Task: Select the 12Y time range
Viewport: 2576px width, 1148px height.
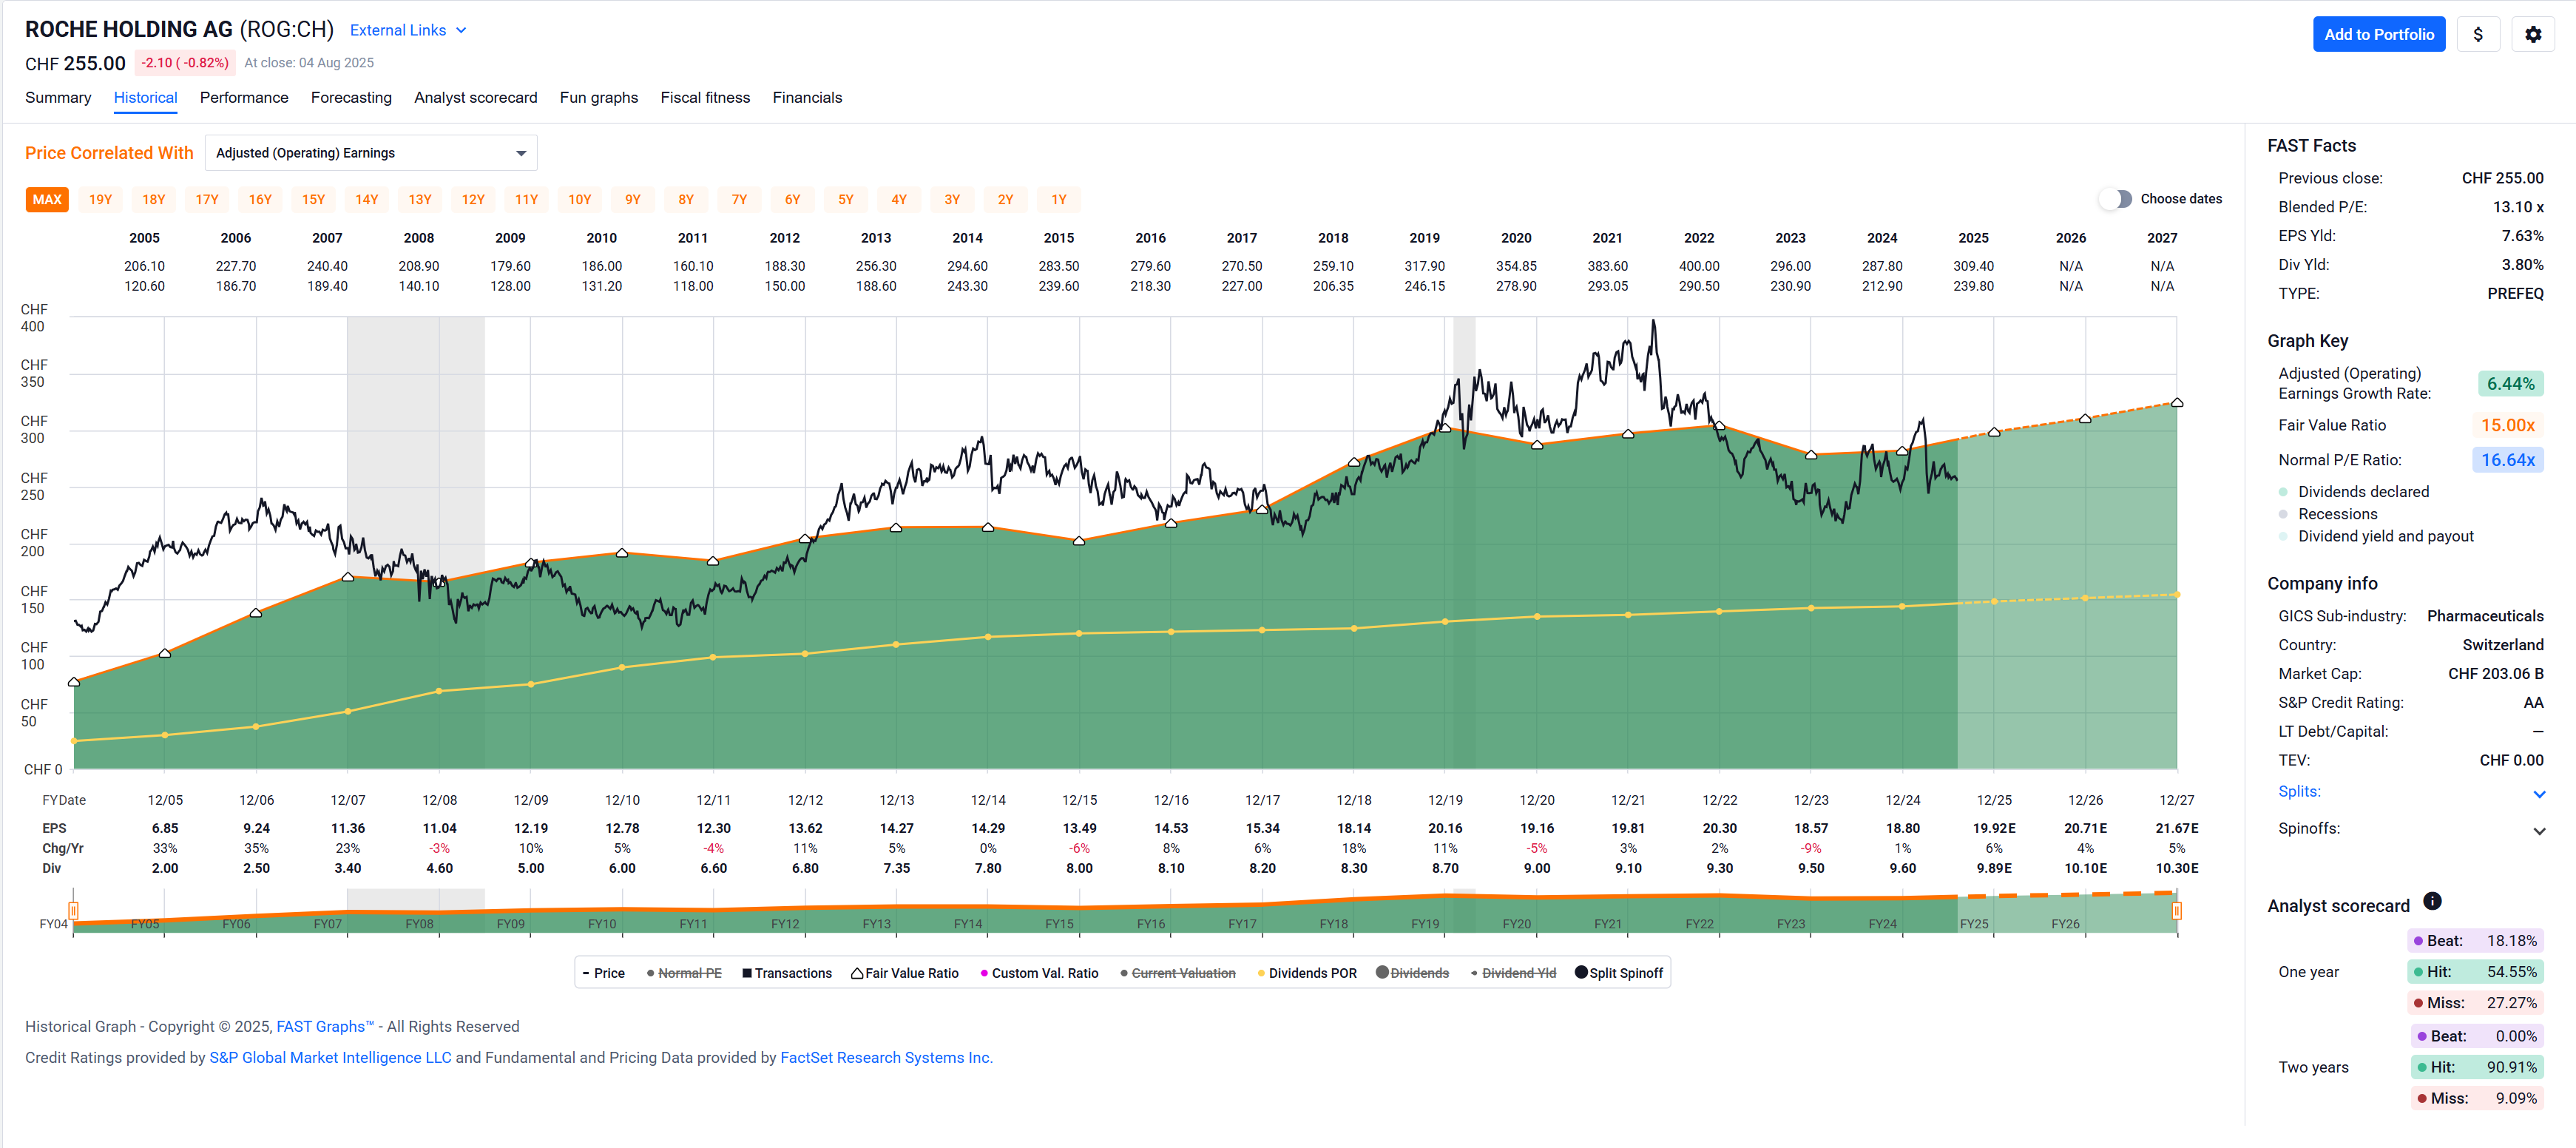Action: coord(473,200)
